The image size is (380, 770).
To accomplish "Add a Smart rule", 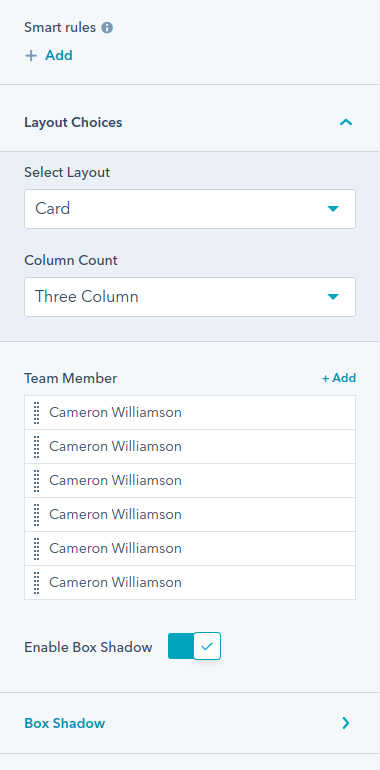I will [58, 55].
